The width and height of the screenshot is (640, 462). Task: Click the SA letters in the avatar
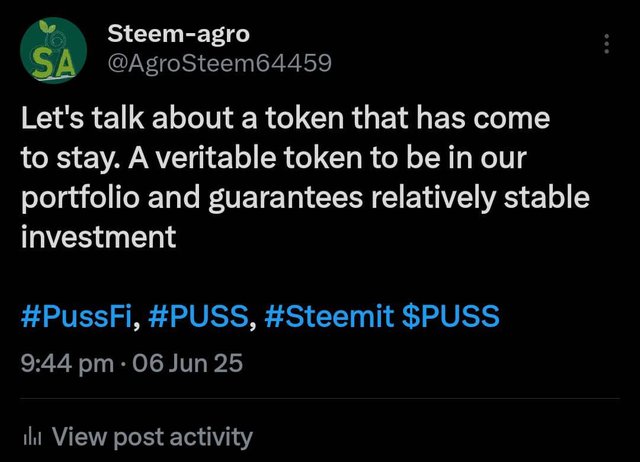tap(53, 63)
